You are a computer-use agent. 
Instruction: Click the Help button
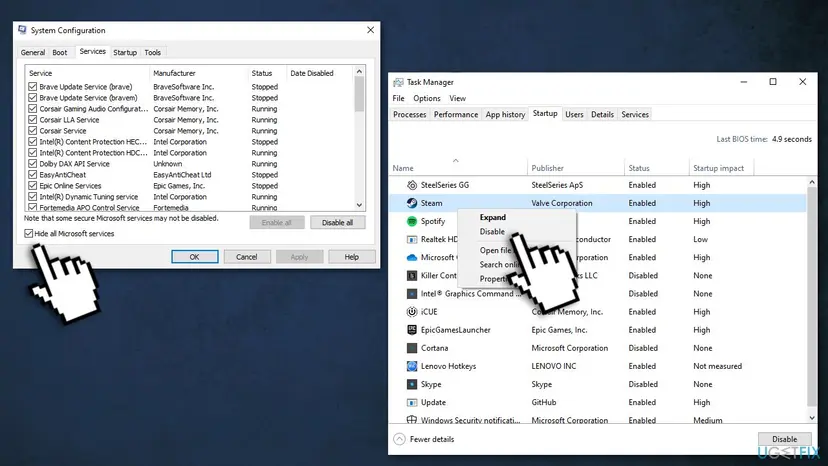click(x=352, y=257)
